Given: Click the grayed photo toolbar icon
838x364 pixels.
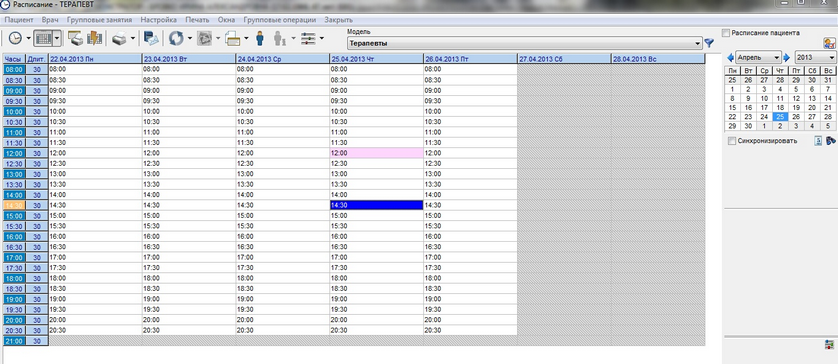Looking at the screenshot, I should (204, 38).
